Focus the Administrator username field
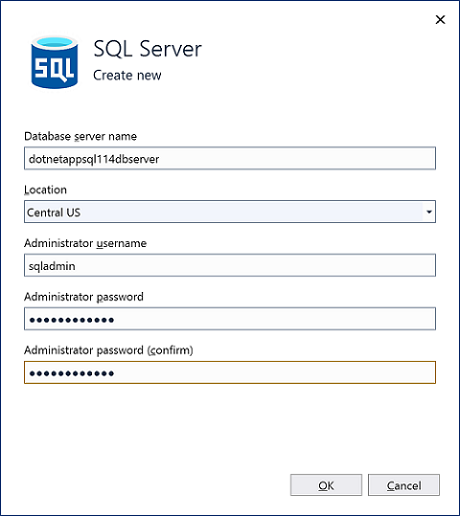This screenshot has width=460, height=516. [230, 265]
